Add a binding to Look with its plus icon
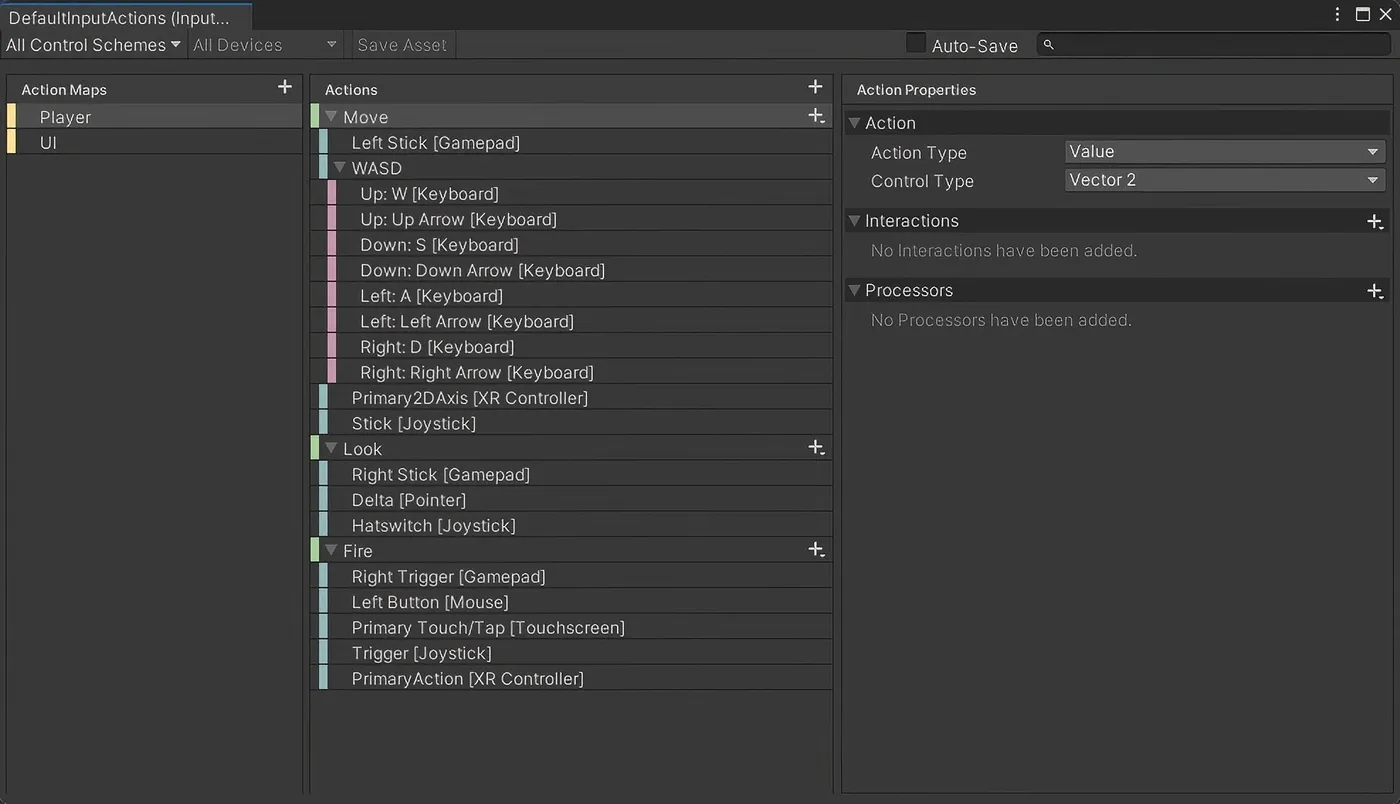 point(816,448)
